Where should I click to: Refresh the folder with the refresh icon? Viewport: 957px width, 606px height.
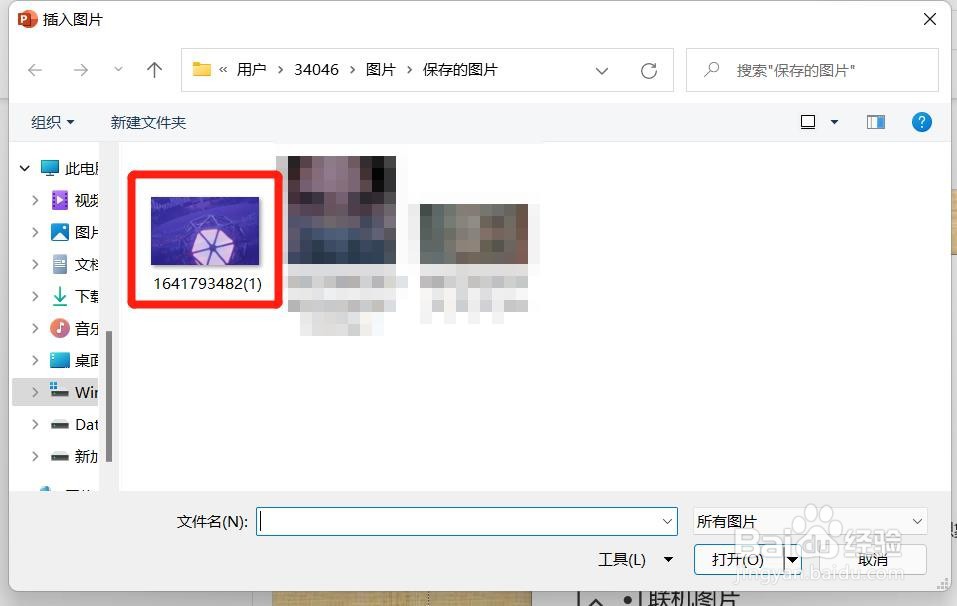coord(649,70)
